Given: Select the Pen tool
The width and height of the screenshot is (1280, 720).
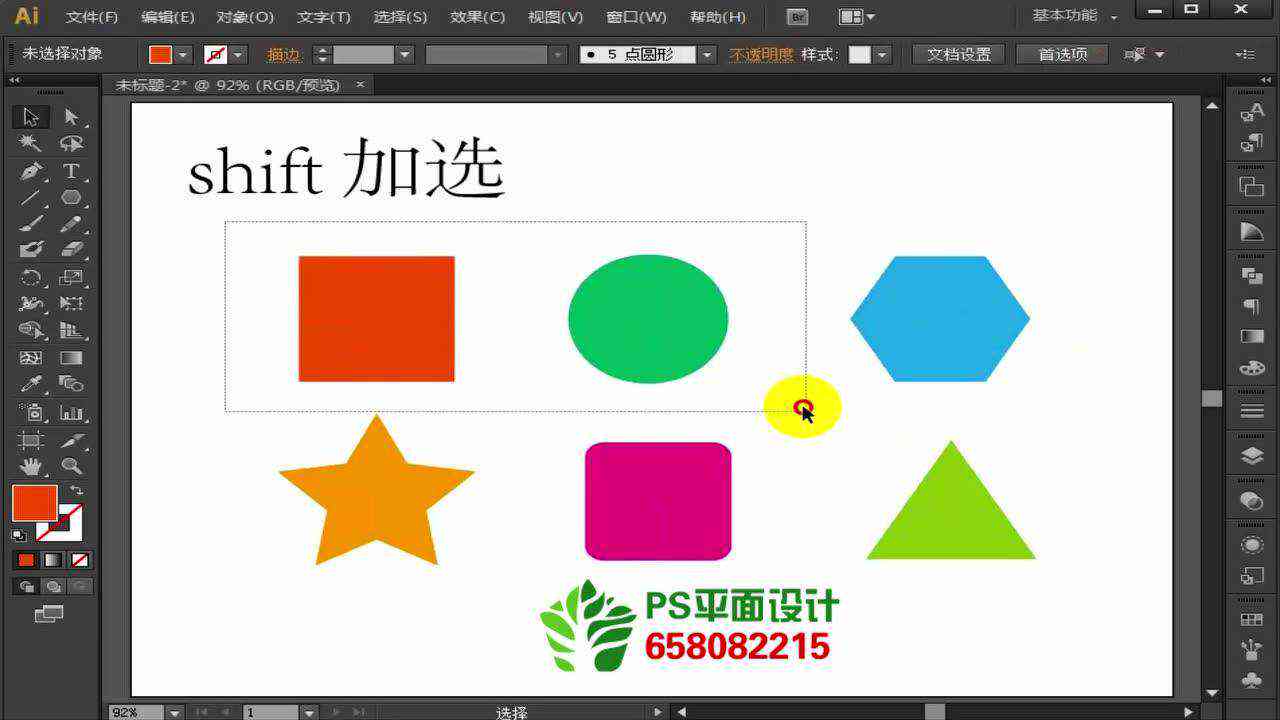Looking at the screenshot, I should [31, 171].
